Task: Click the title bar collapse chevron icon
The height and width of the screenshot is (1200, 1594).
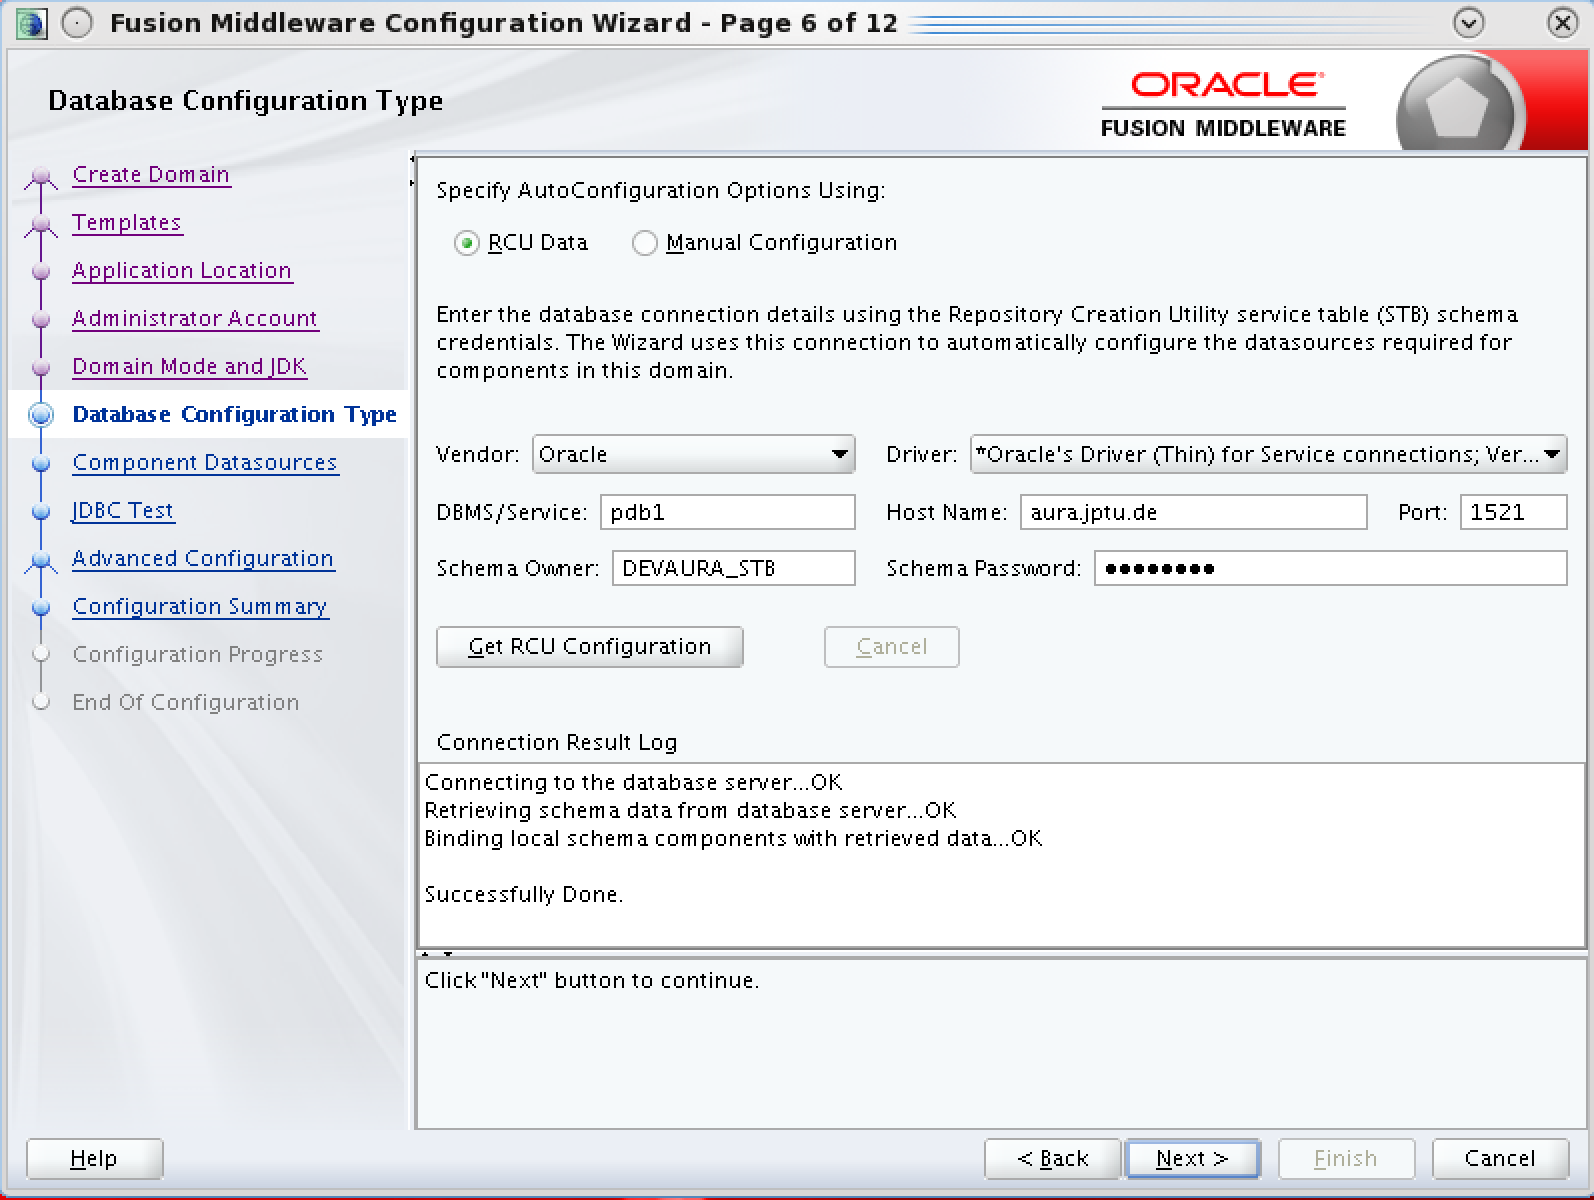Action: [x=1468, y=23]
